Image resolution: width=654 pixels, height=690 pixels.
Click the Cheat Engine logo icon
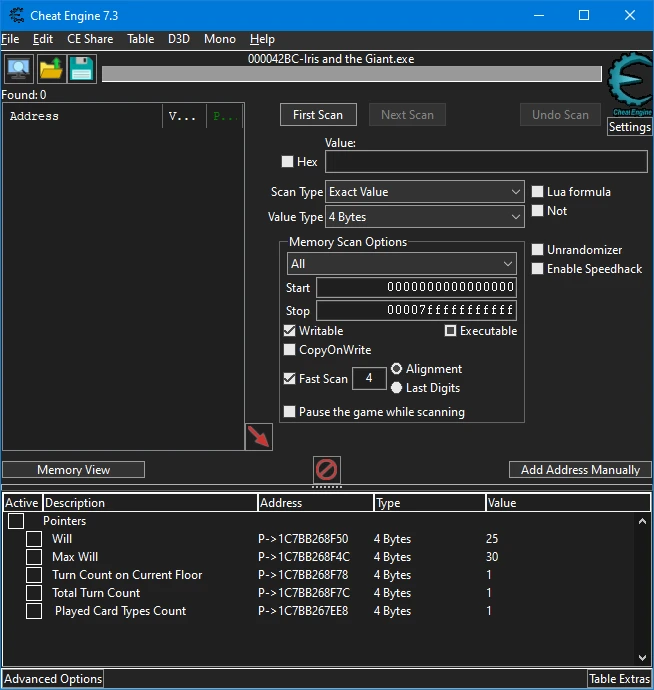point(630,84)
